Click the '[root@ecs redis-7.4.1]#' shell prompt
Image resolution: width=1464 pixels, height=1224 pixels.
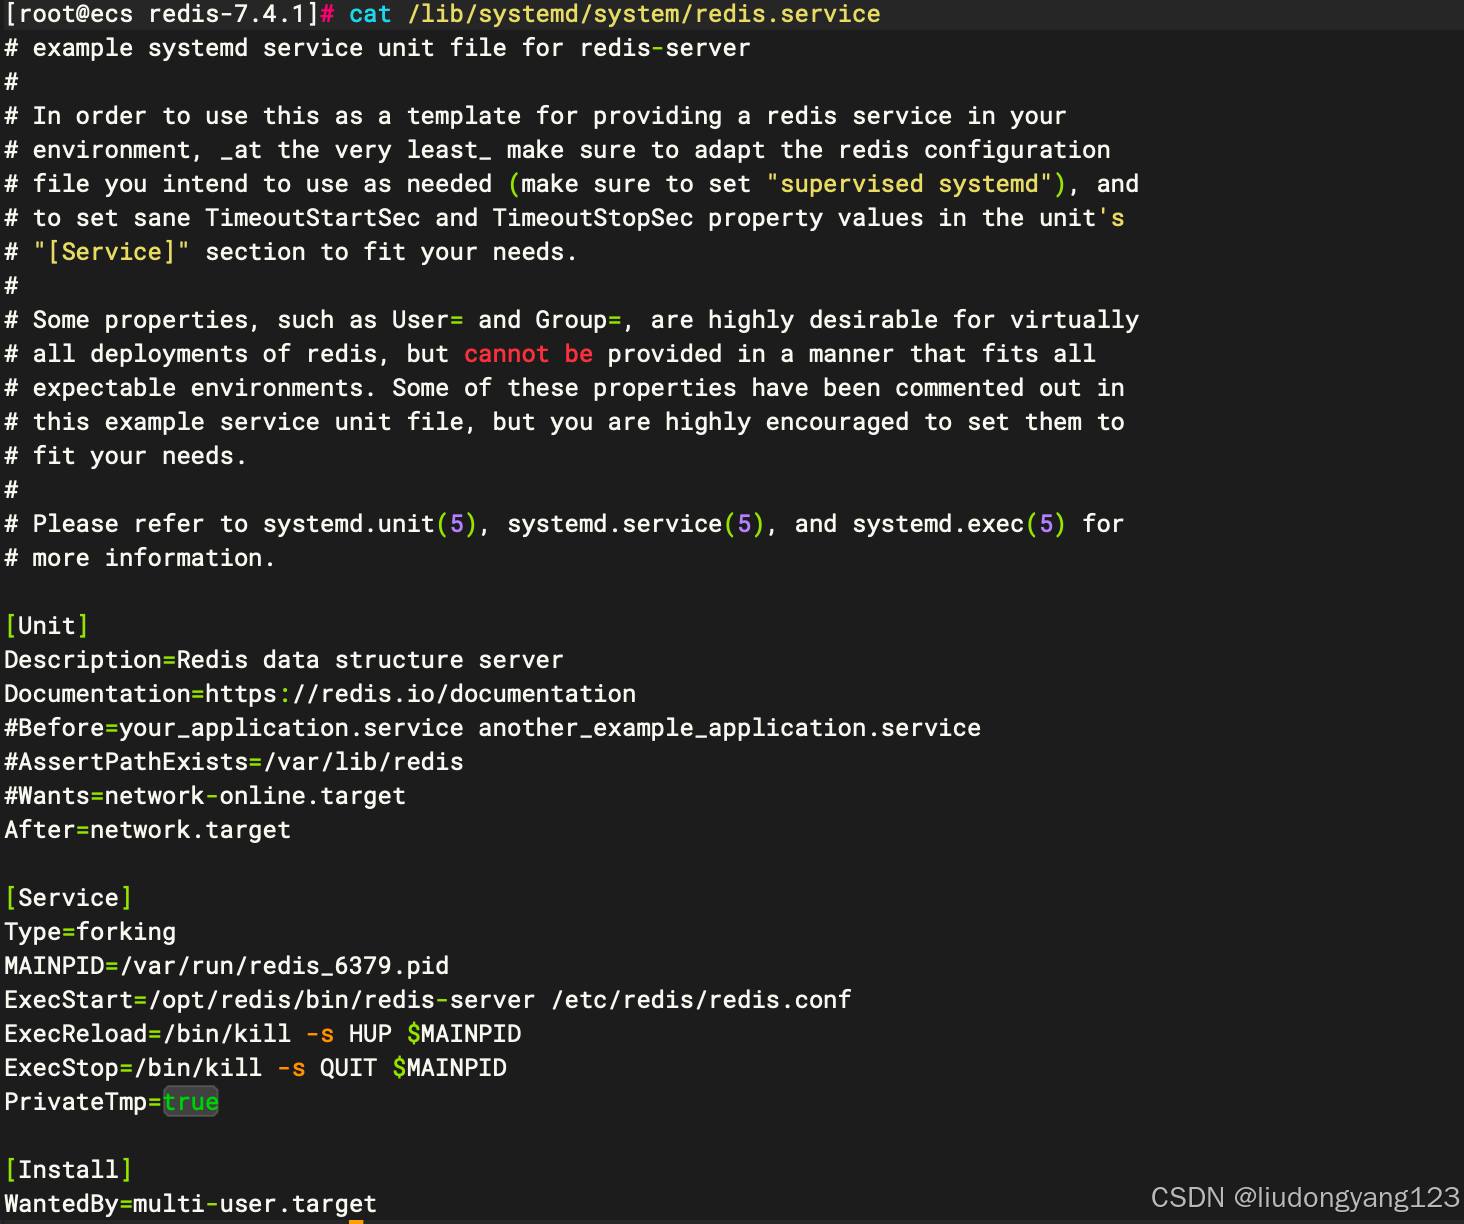tap(169, 14)
